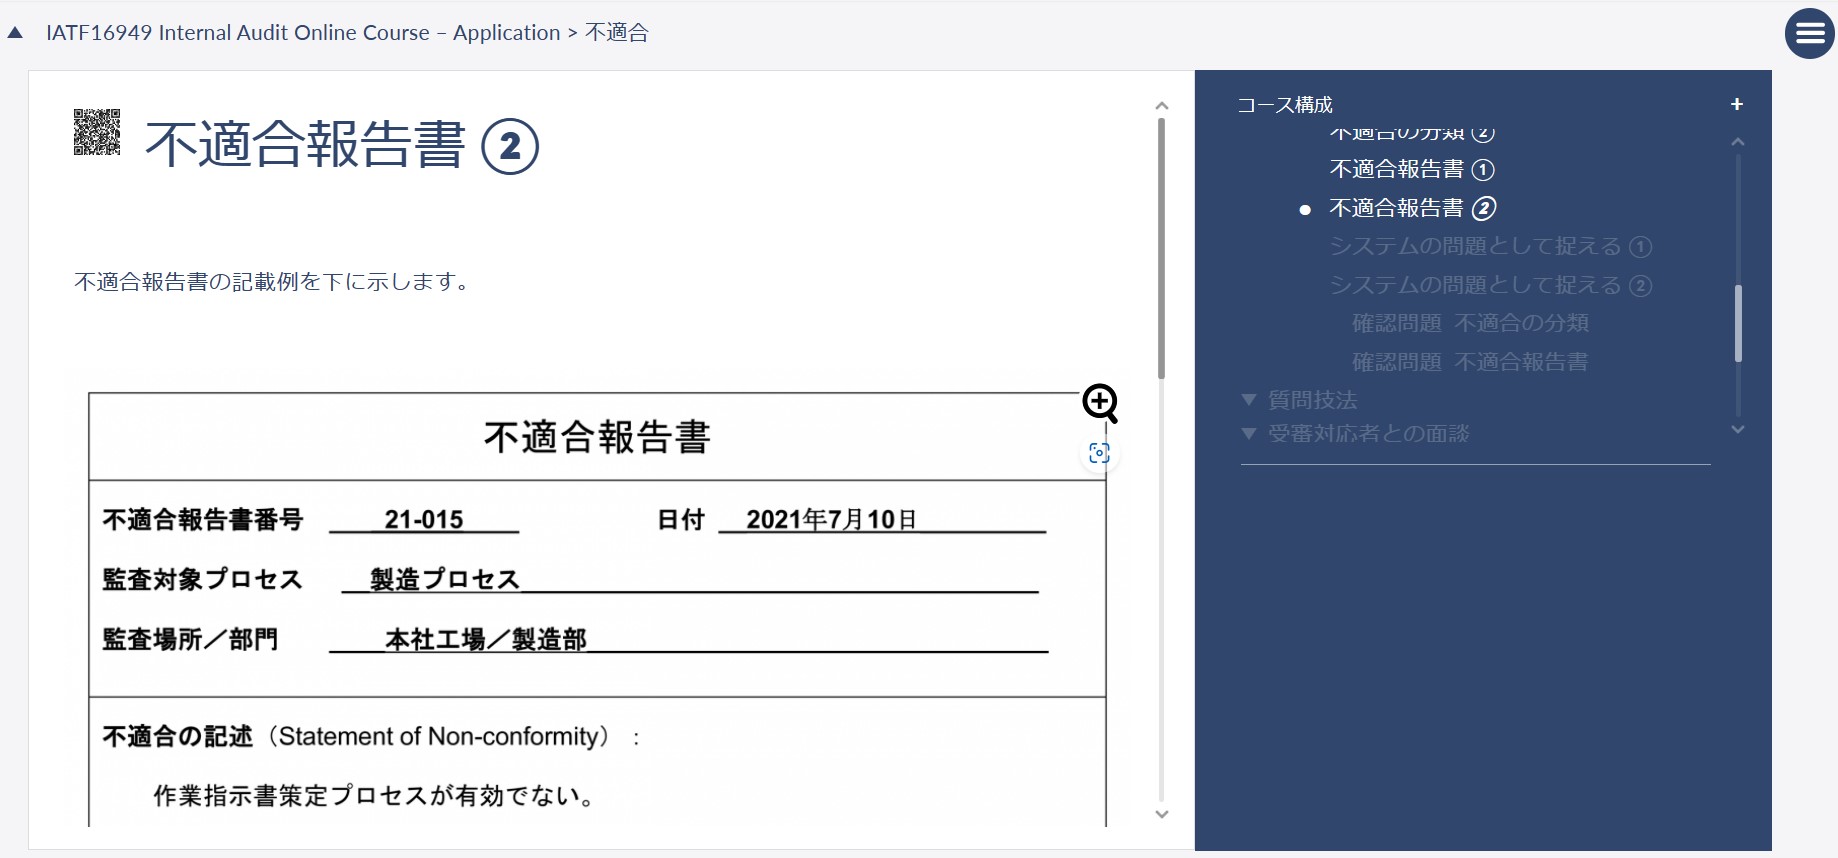Image resolution: width=1838 pixels, height=858 pixels.
Task: Expand the 受審対応者との面談 section
Action: click(x=1355, y=433)
